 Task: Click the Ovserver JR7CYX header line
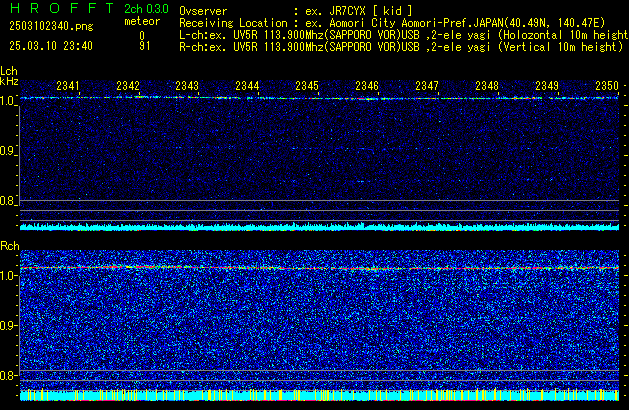pyautogui.click(x=296, y=11)
